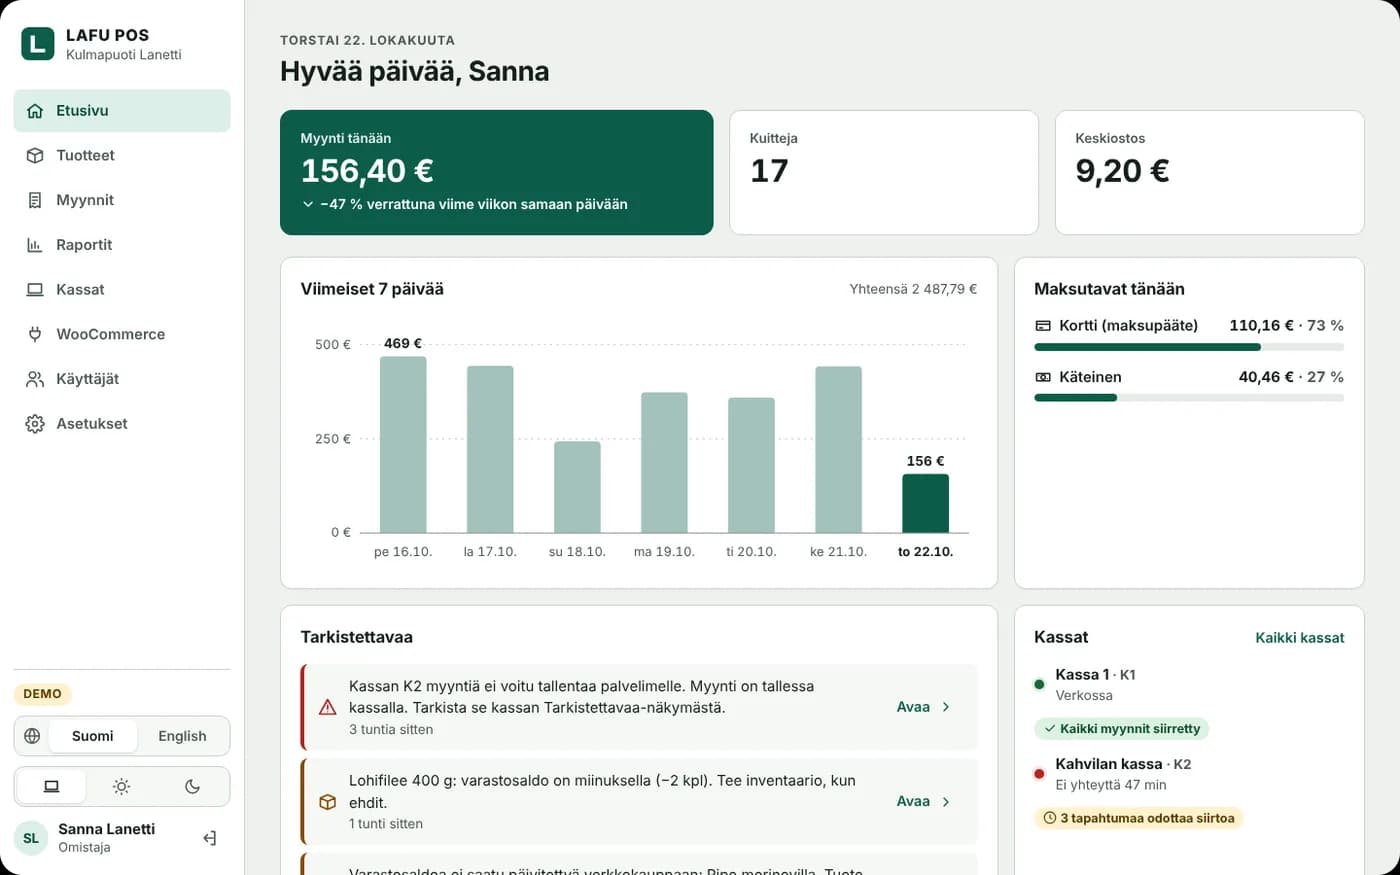Click the Kaikki myynnit siirretty badge
The width and height of the screenshot is (1400, 875).
1121,729
